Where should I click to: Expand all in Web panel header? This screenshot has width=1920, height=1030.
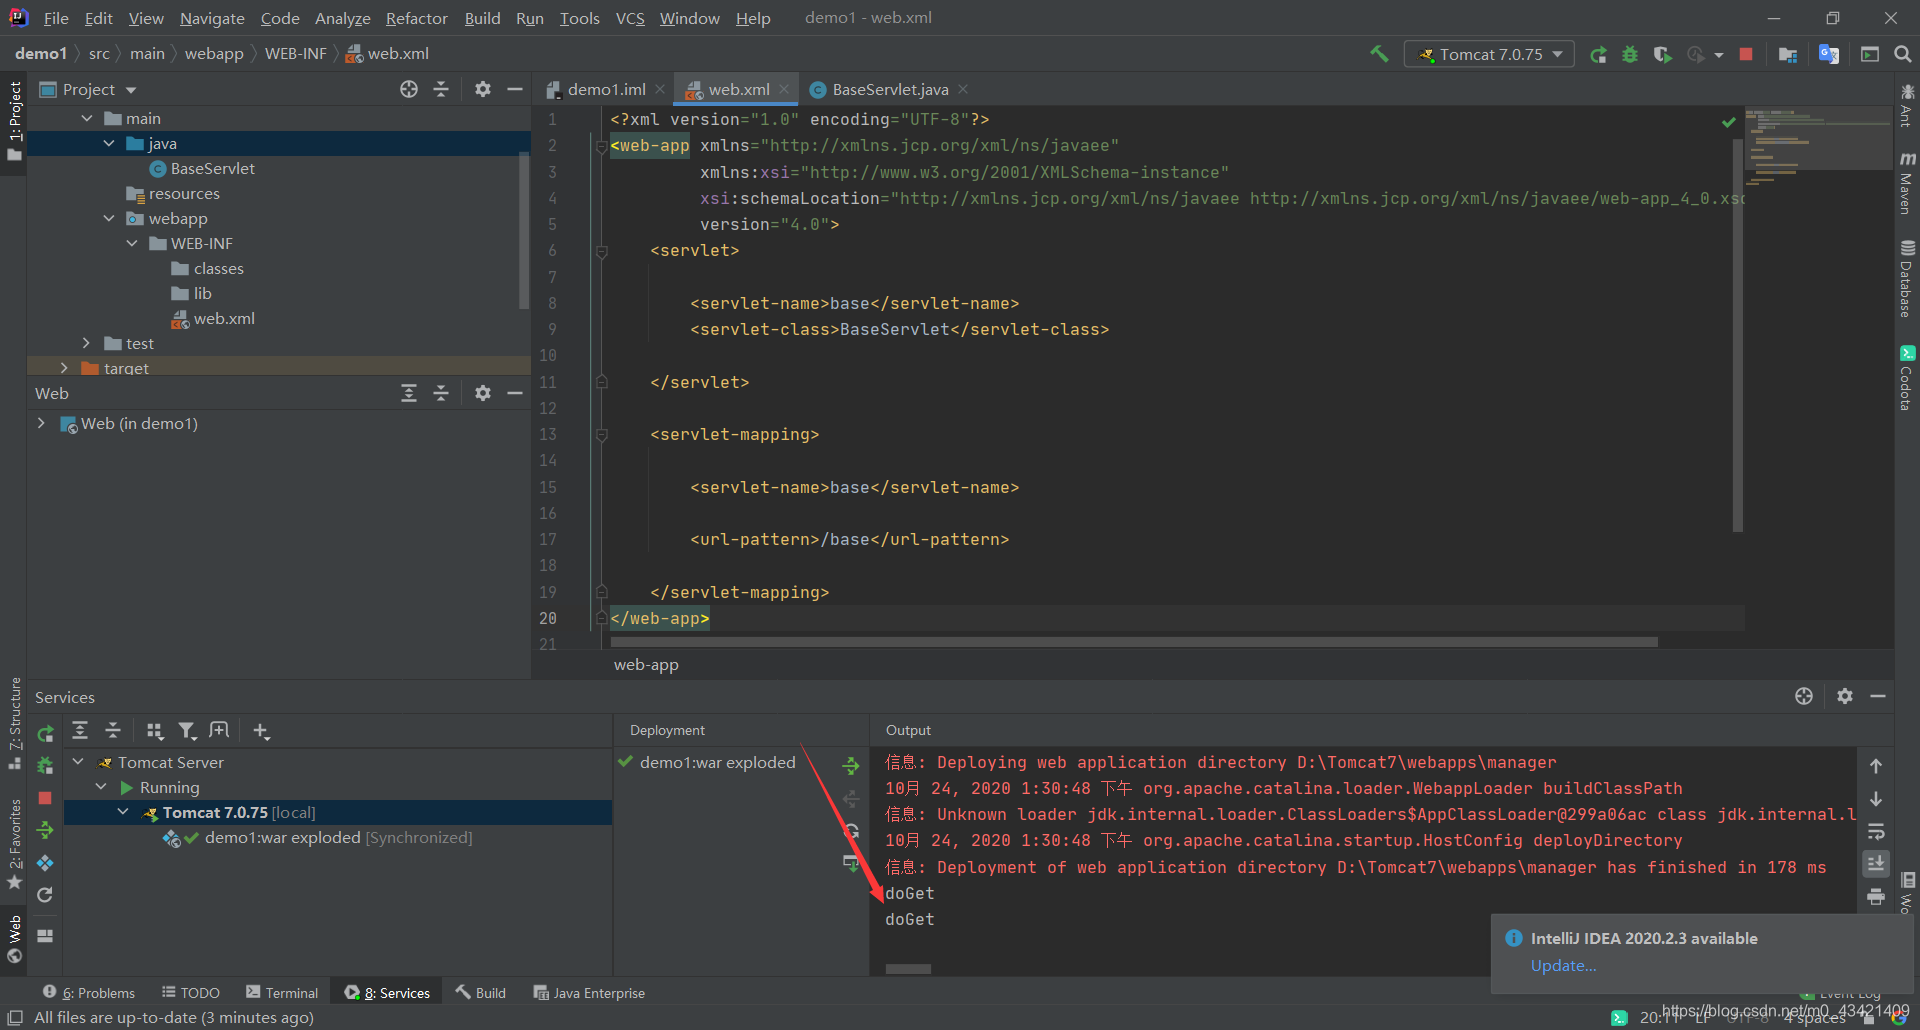pos(409,393)
